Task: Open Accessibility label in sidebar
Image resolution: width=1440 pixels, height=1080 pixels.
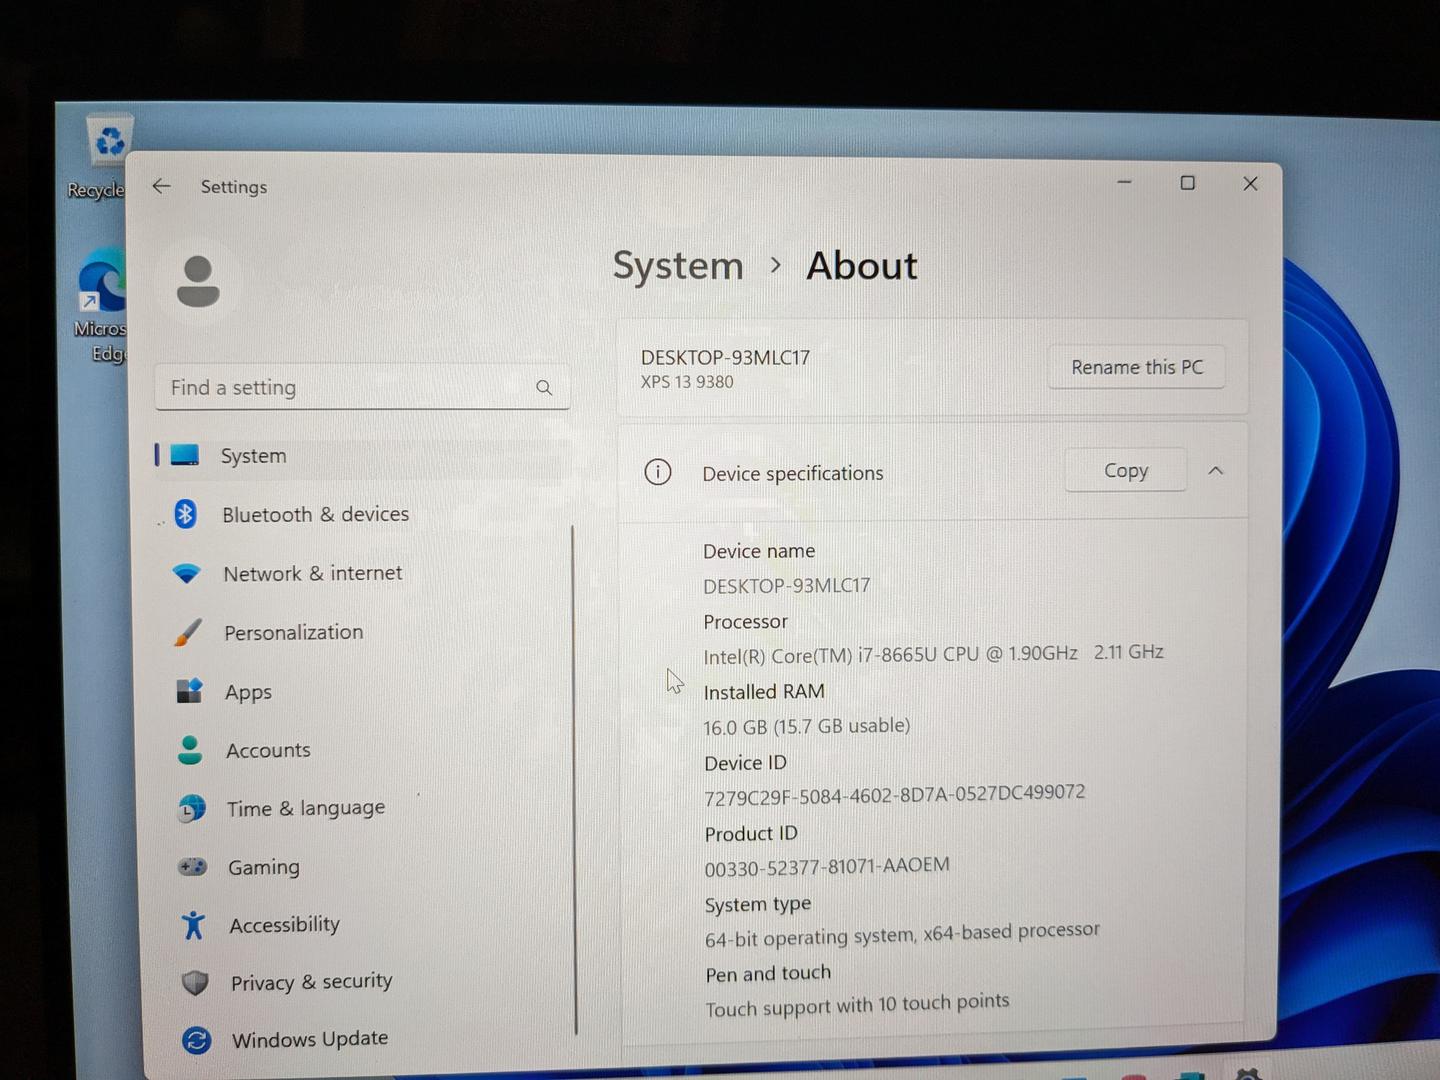Action: pos(285,925)
